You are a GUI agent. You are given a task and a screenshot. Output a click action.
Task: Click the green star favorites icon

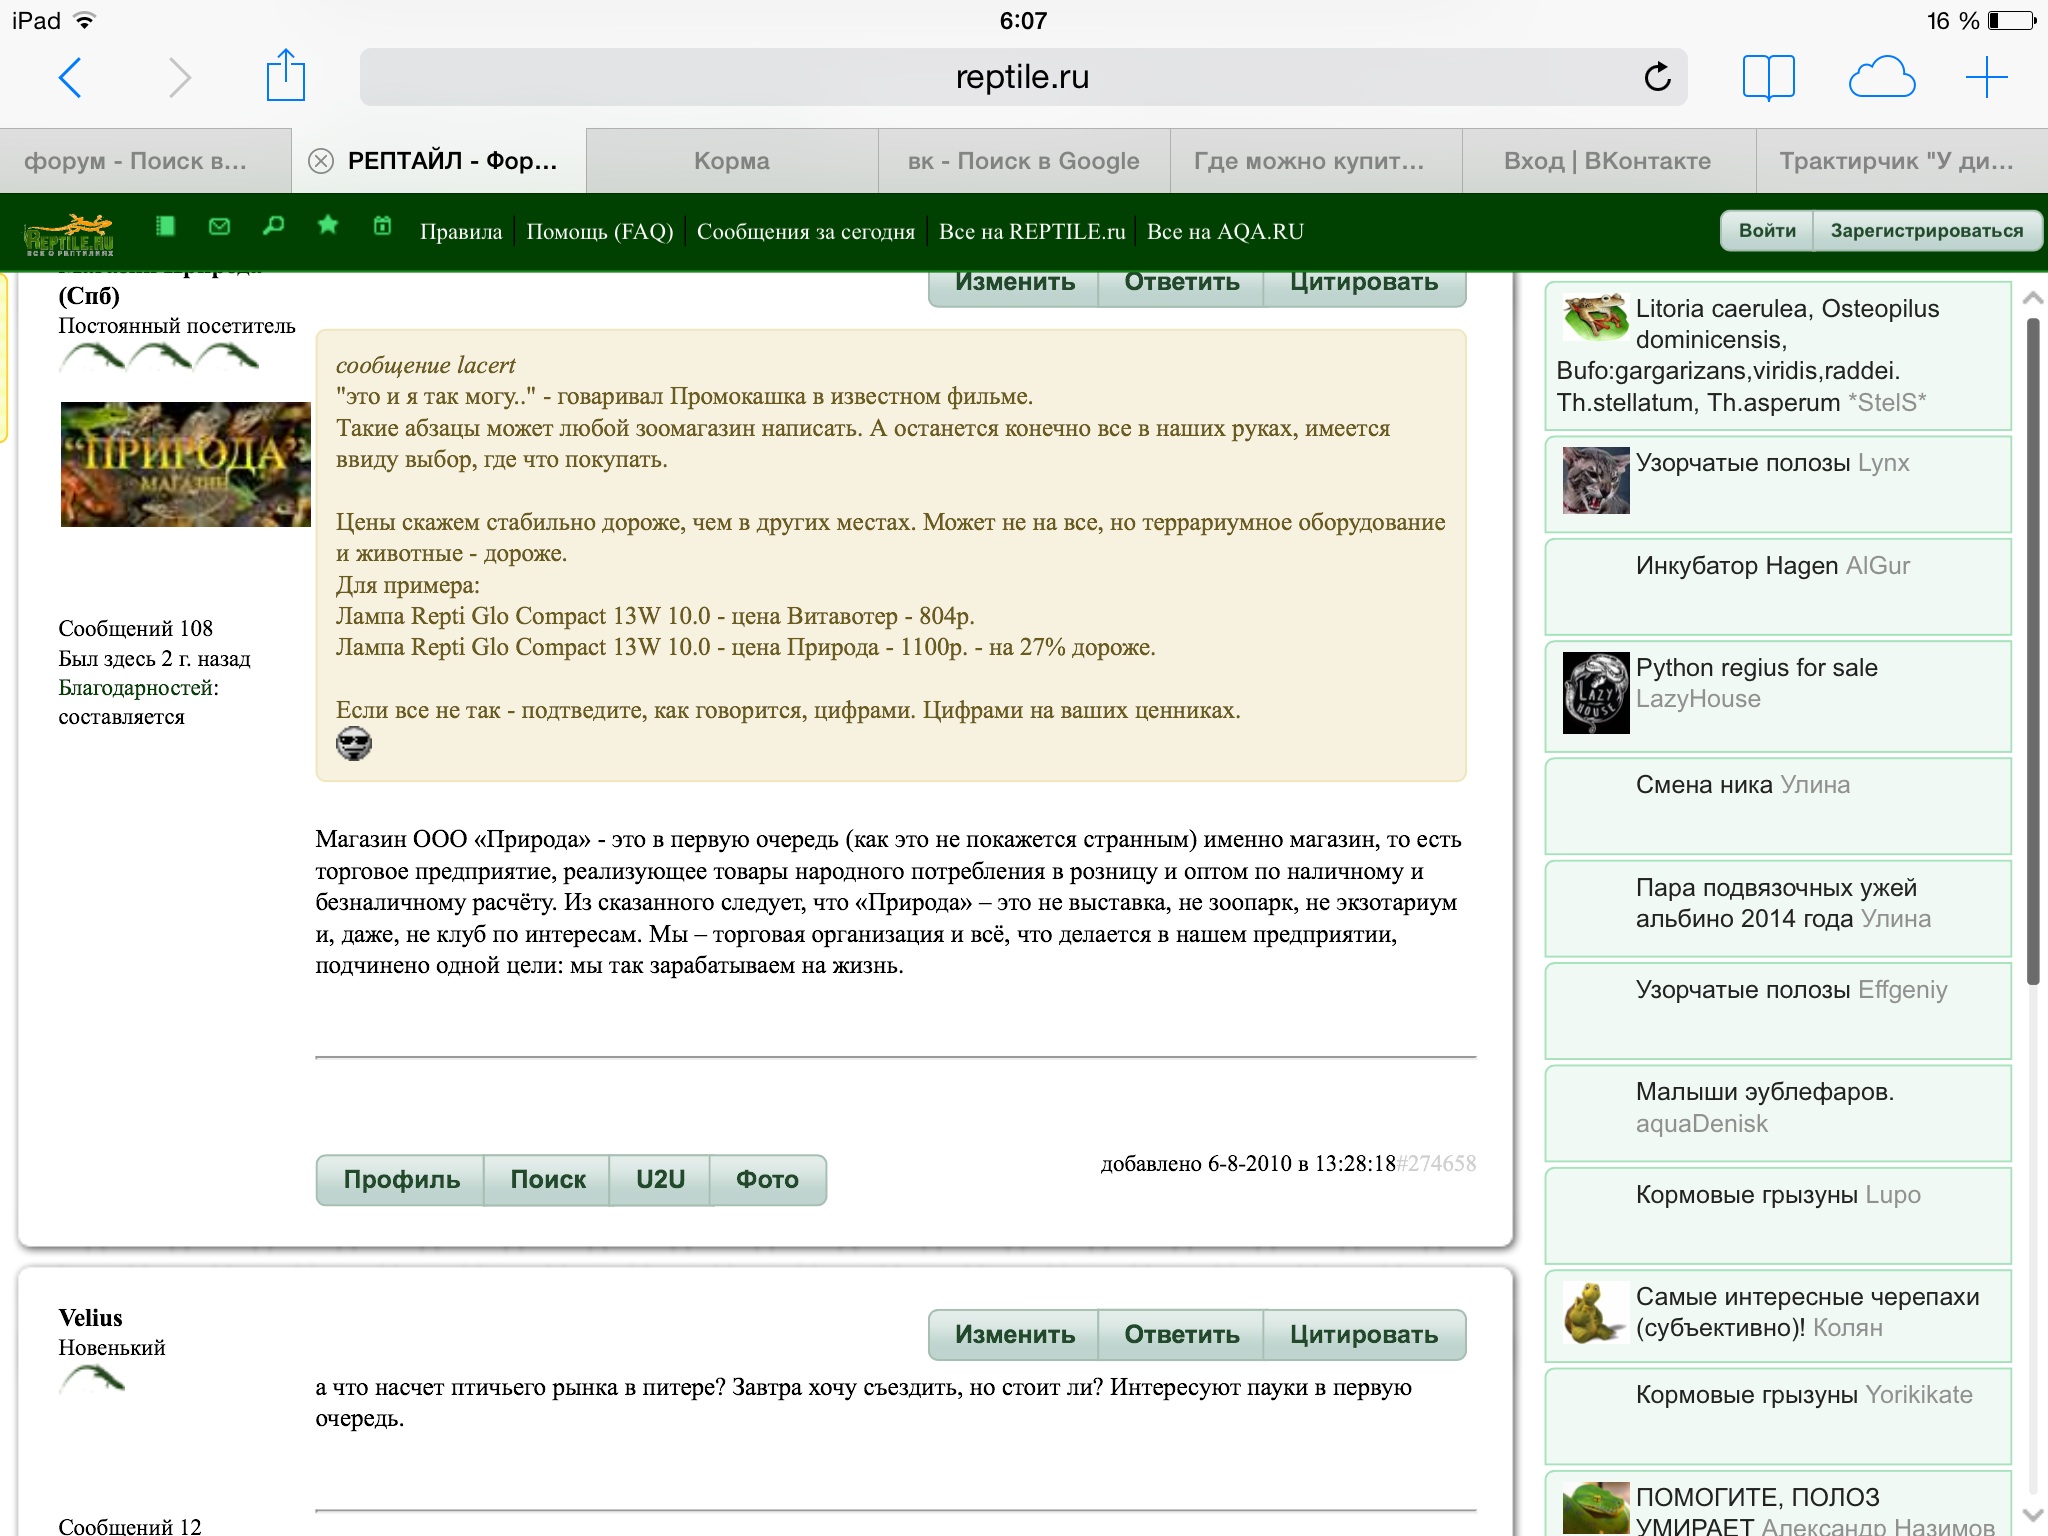pyautogui.click(x=327, y=226)
